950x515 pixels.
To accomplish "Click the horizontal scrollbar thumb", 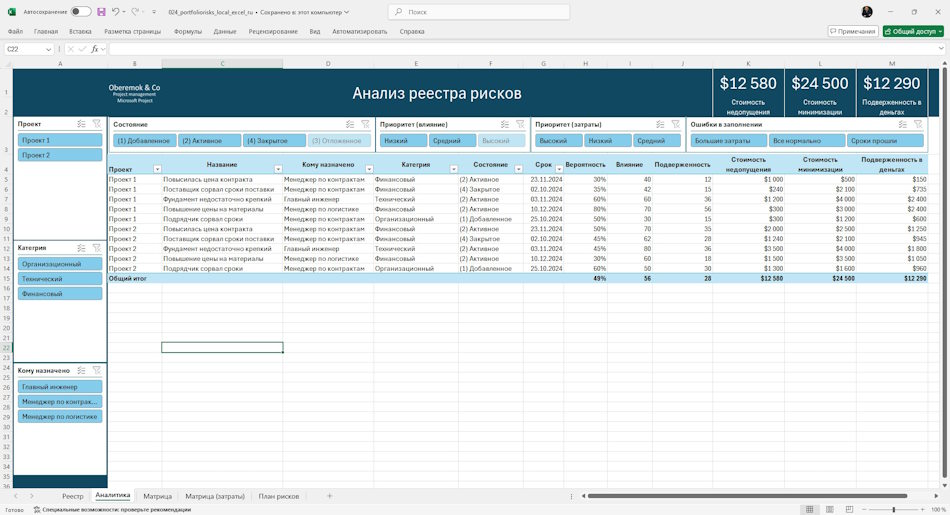I will tap(747, 496).
